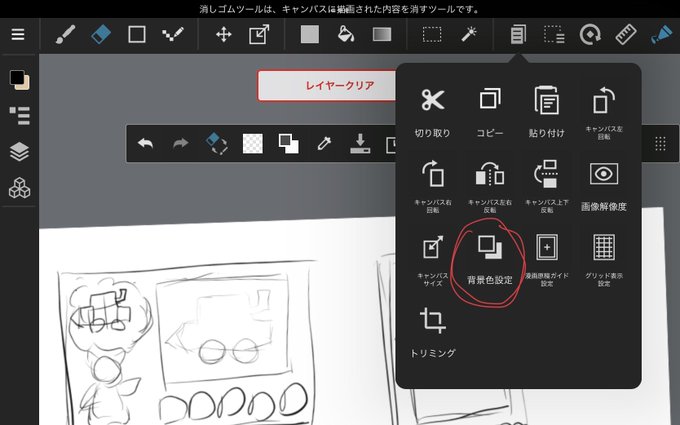Select the Brush tool

(65, 34)
